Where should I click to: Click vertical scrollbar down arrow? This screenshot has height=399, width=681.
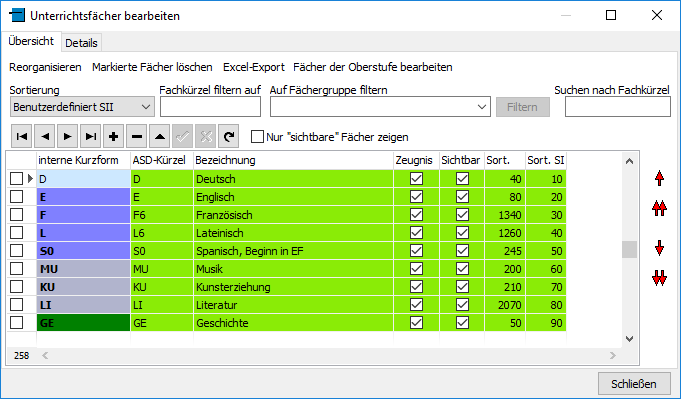click(629, 339)
